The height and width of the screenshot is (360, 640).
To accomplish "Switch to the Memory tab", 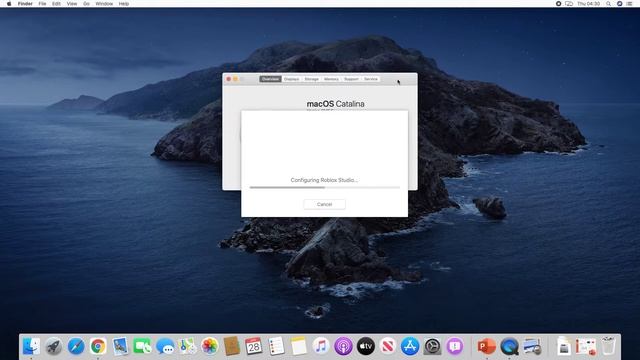I will click(331, 79).
